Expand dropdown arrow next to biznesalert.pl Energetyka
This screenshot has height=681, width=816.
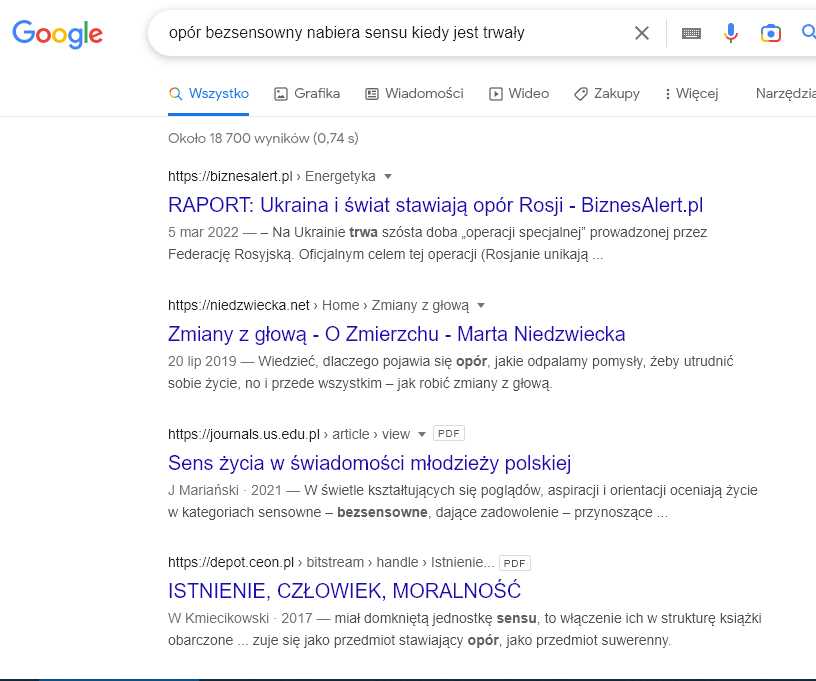point(388,176)
